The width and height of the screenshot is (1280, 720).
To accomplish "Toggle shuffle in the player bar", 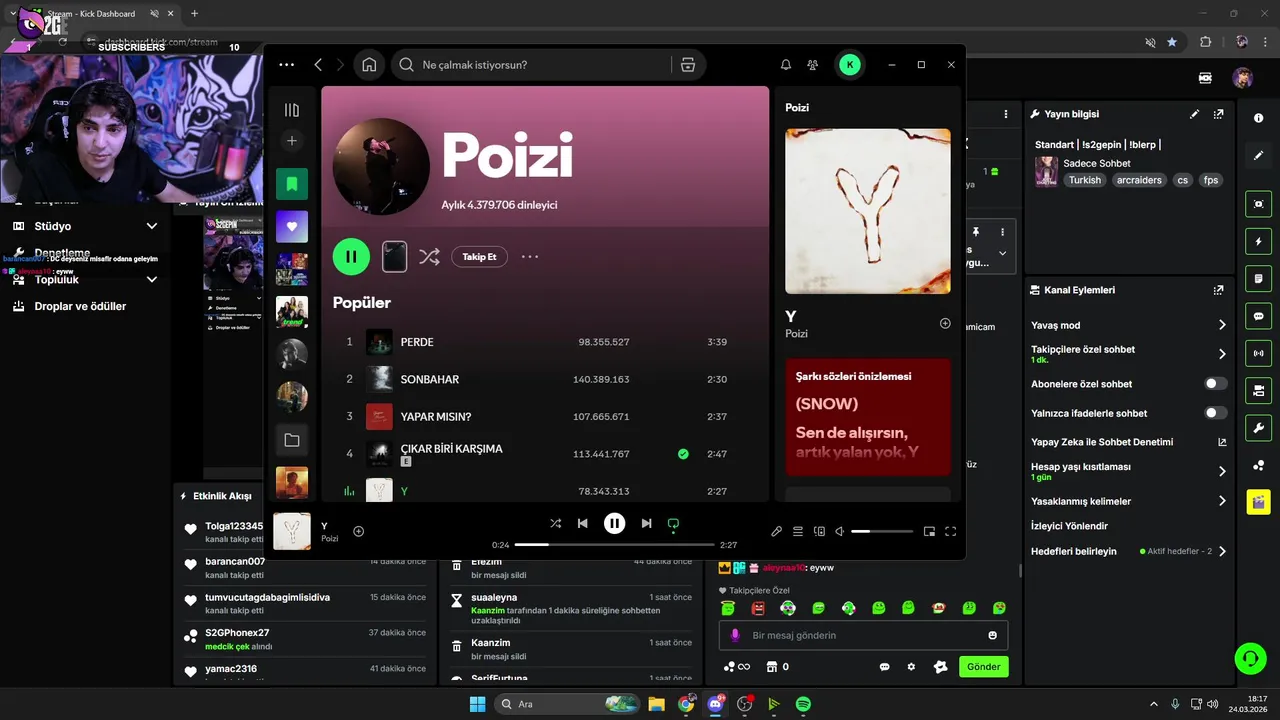I will coord(555,523).
